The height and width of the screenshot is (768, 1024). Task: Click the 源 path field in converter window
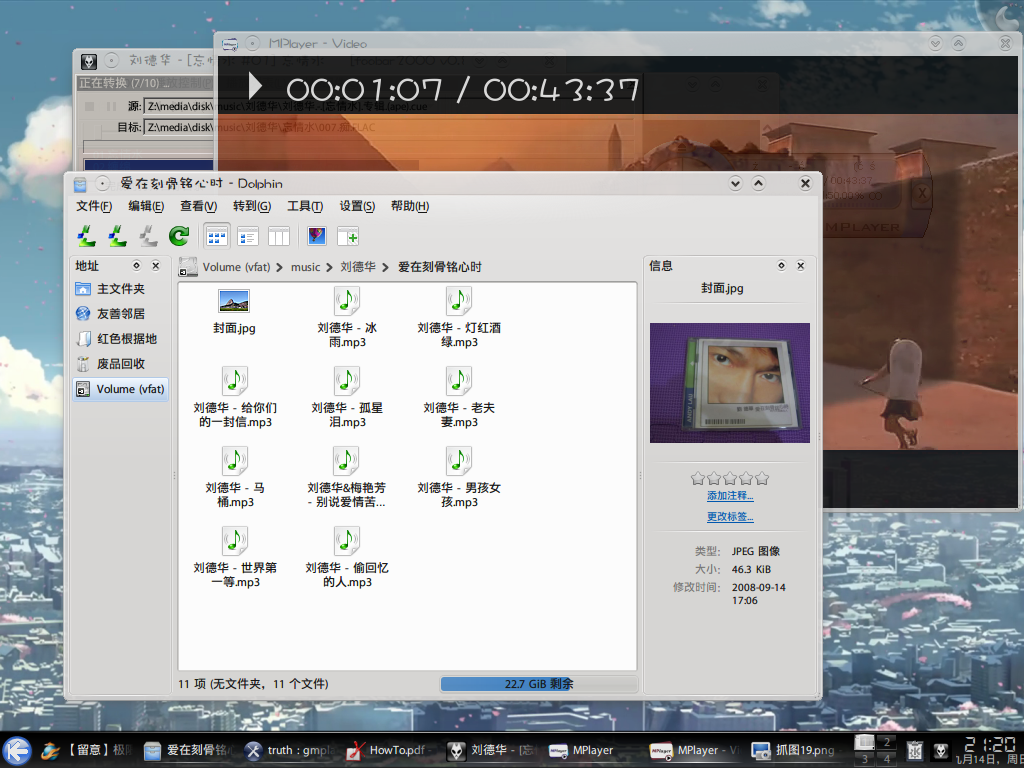178,106
